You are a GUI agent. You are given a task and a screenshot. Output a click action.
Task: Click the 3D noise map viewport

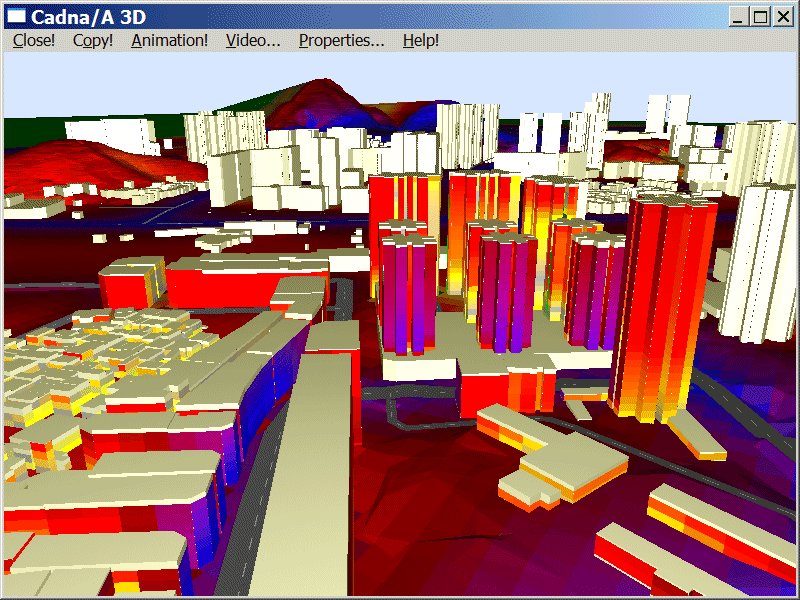(399, 323)
